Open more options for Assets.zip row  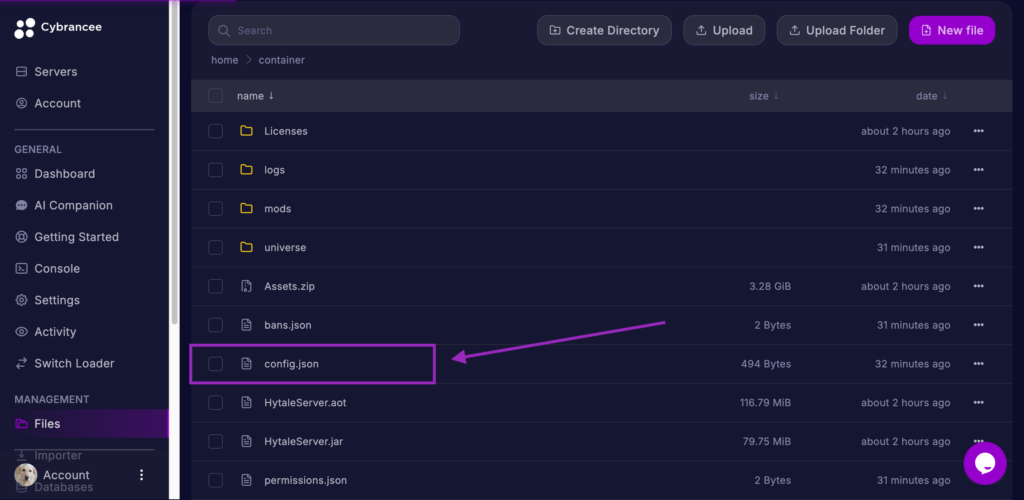[978, 287]
